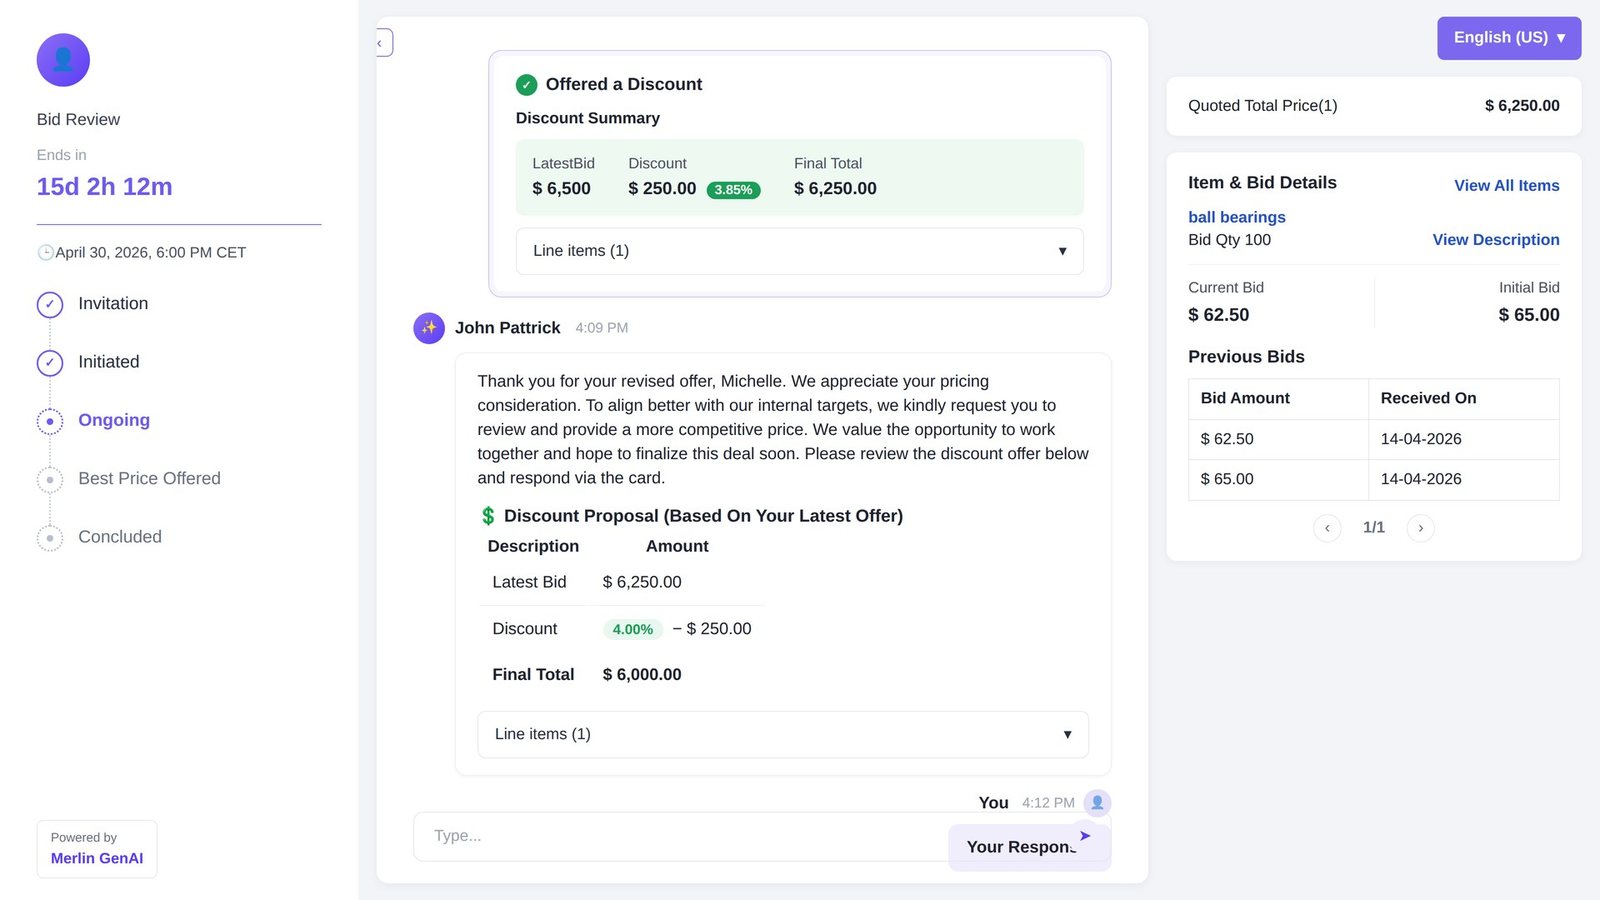Click the You user avatar icon
This screenshot has width=1600, height=900.
(1097, 803)
